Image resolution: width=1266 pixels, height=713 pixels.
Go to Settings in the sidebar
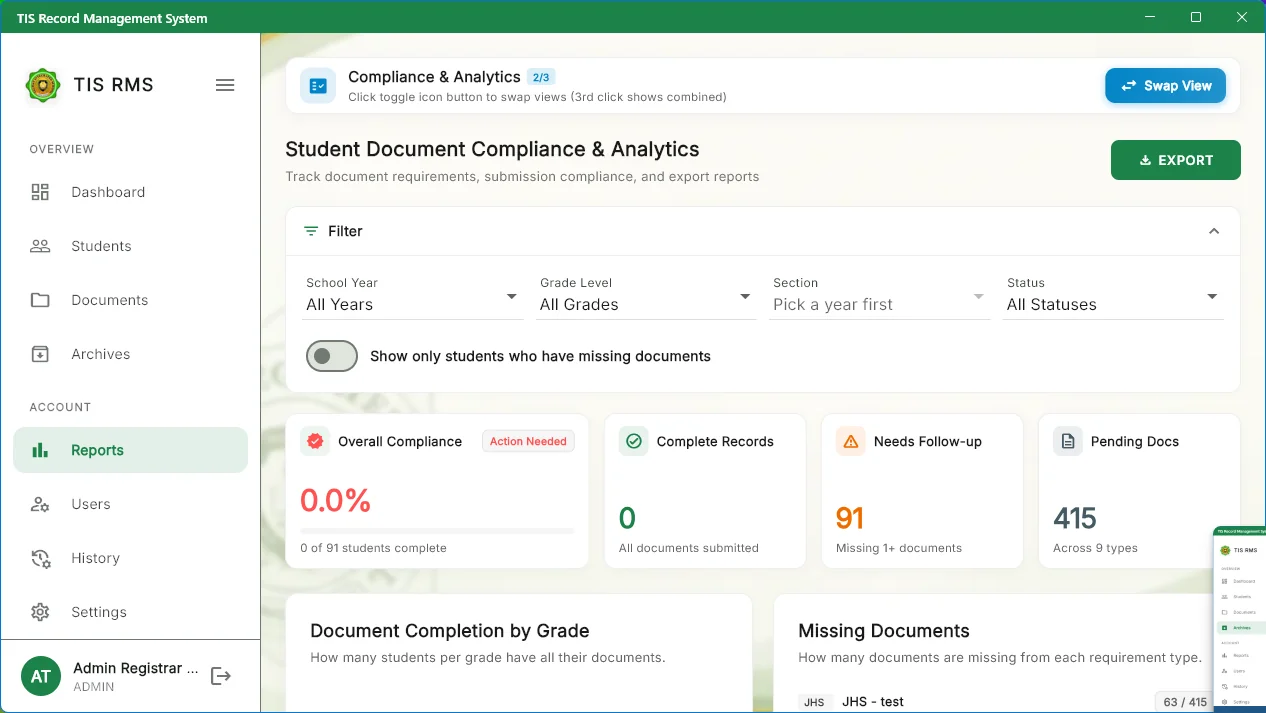(x=130, y=612)
